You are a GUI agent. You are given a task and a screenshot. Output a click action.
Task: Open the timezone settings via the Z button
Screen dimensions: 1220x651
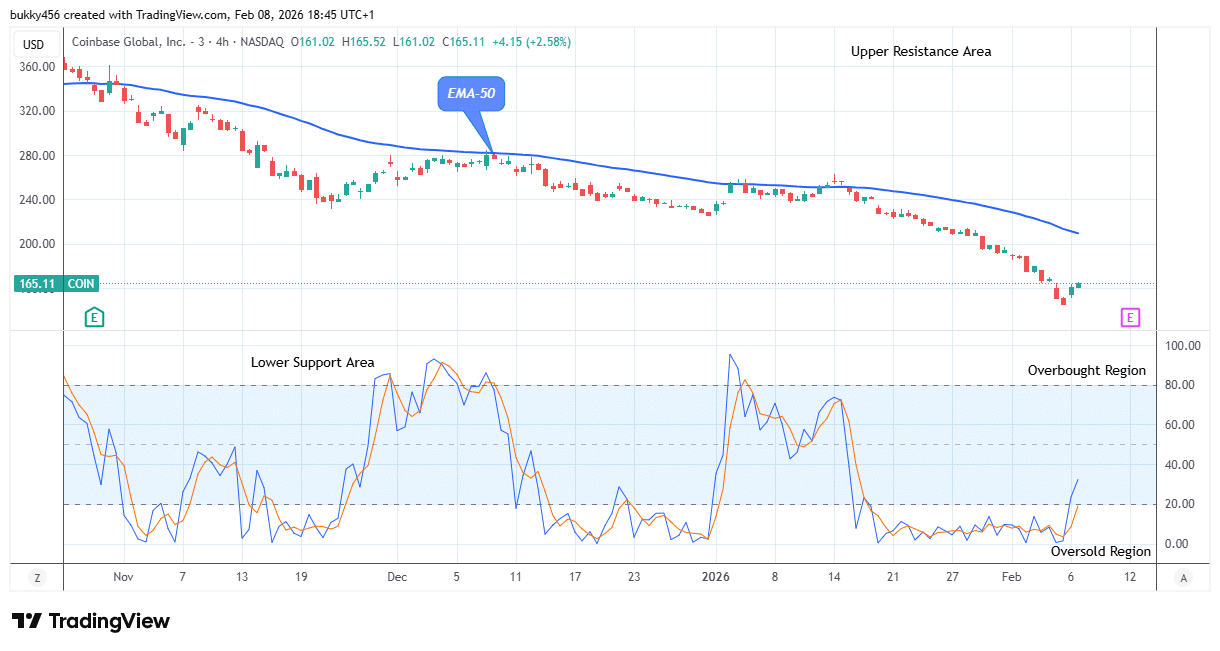pos(36,578)
